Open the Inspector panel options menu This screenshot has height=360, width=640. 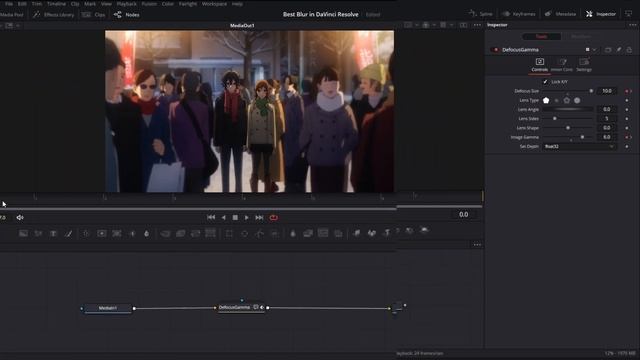point(632,25)
